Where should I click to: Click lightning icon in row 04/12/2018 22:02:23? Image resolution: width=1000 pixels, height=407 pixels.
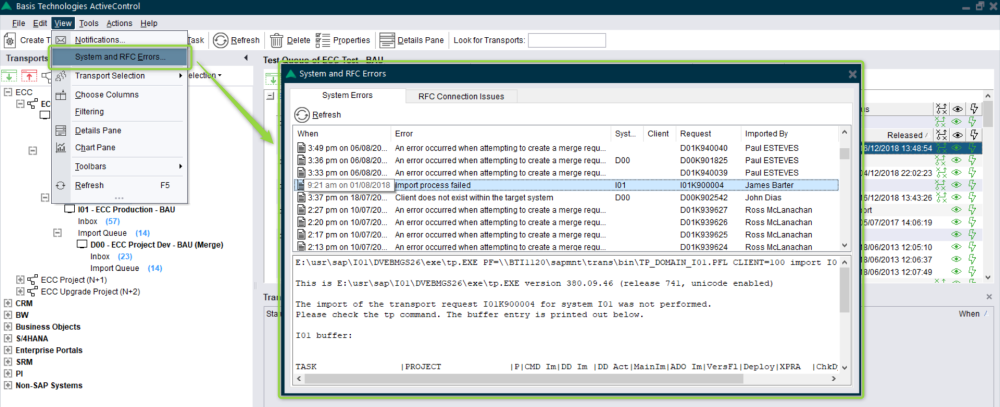(973, 172)
